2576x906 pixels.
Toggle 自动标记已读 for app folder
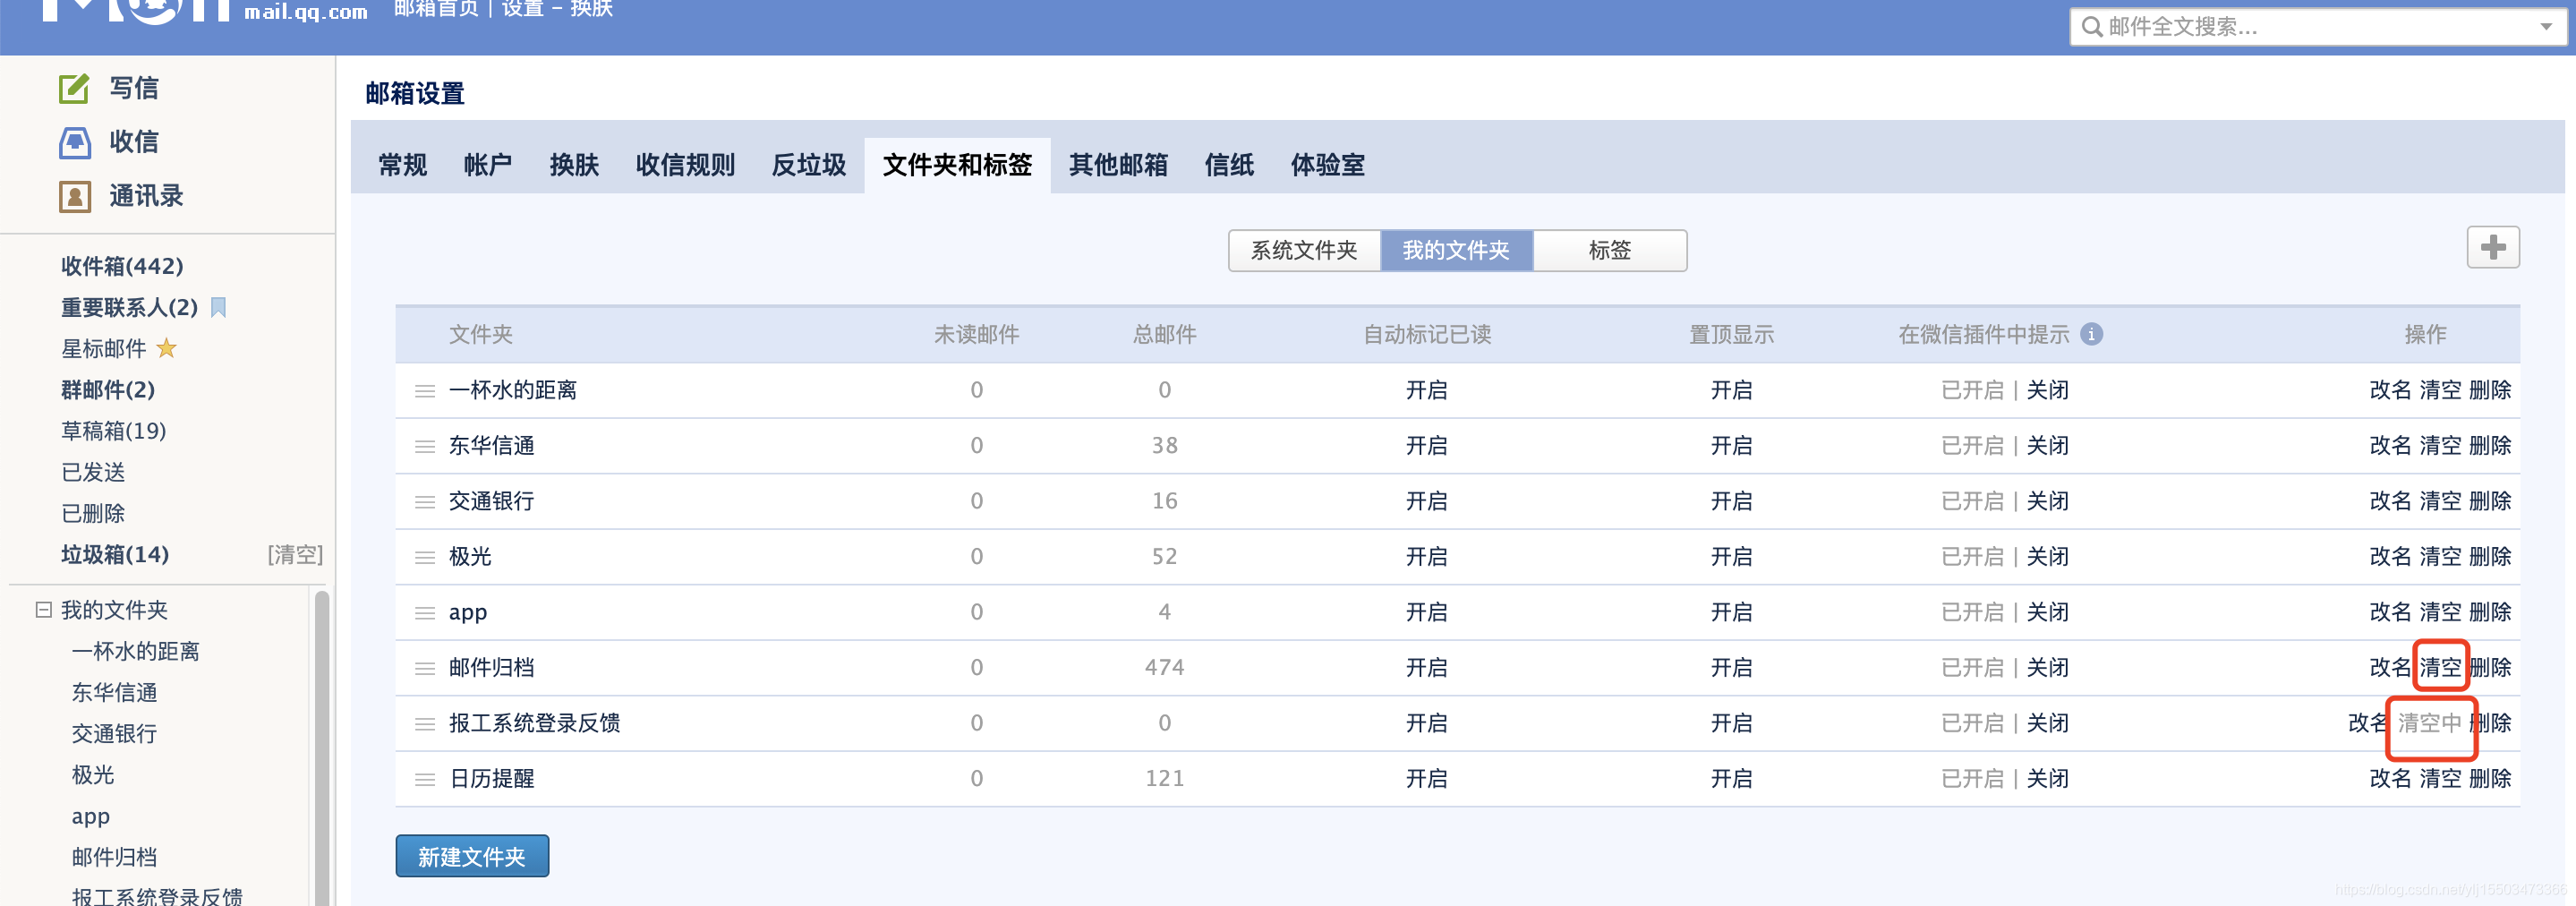pyautogui.click(x=1426, y=612)
